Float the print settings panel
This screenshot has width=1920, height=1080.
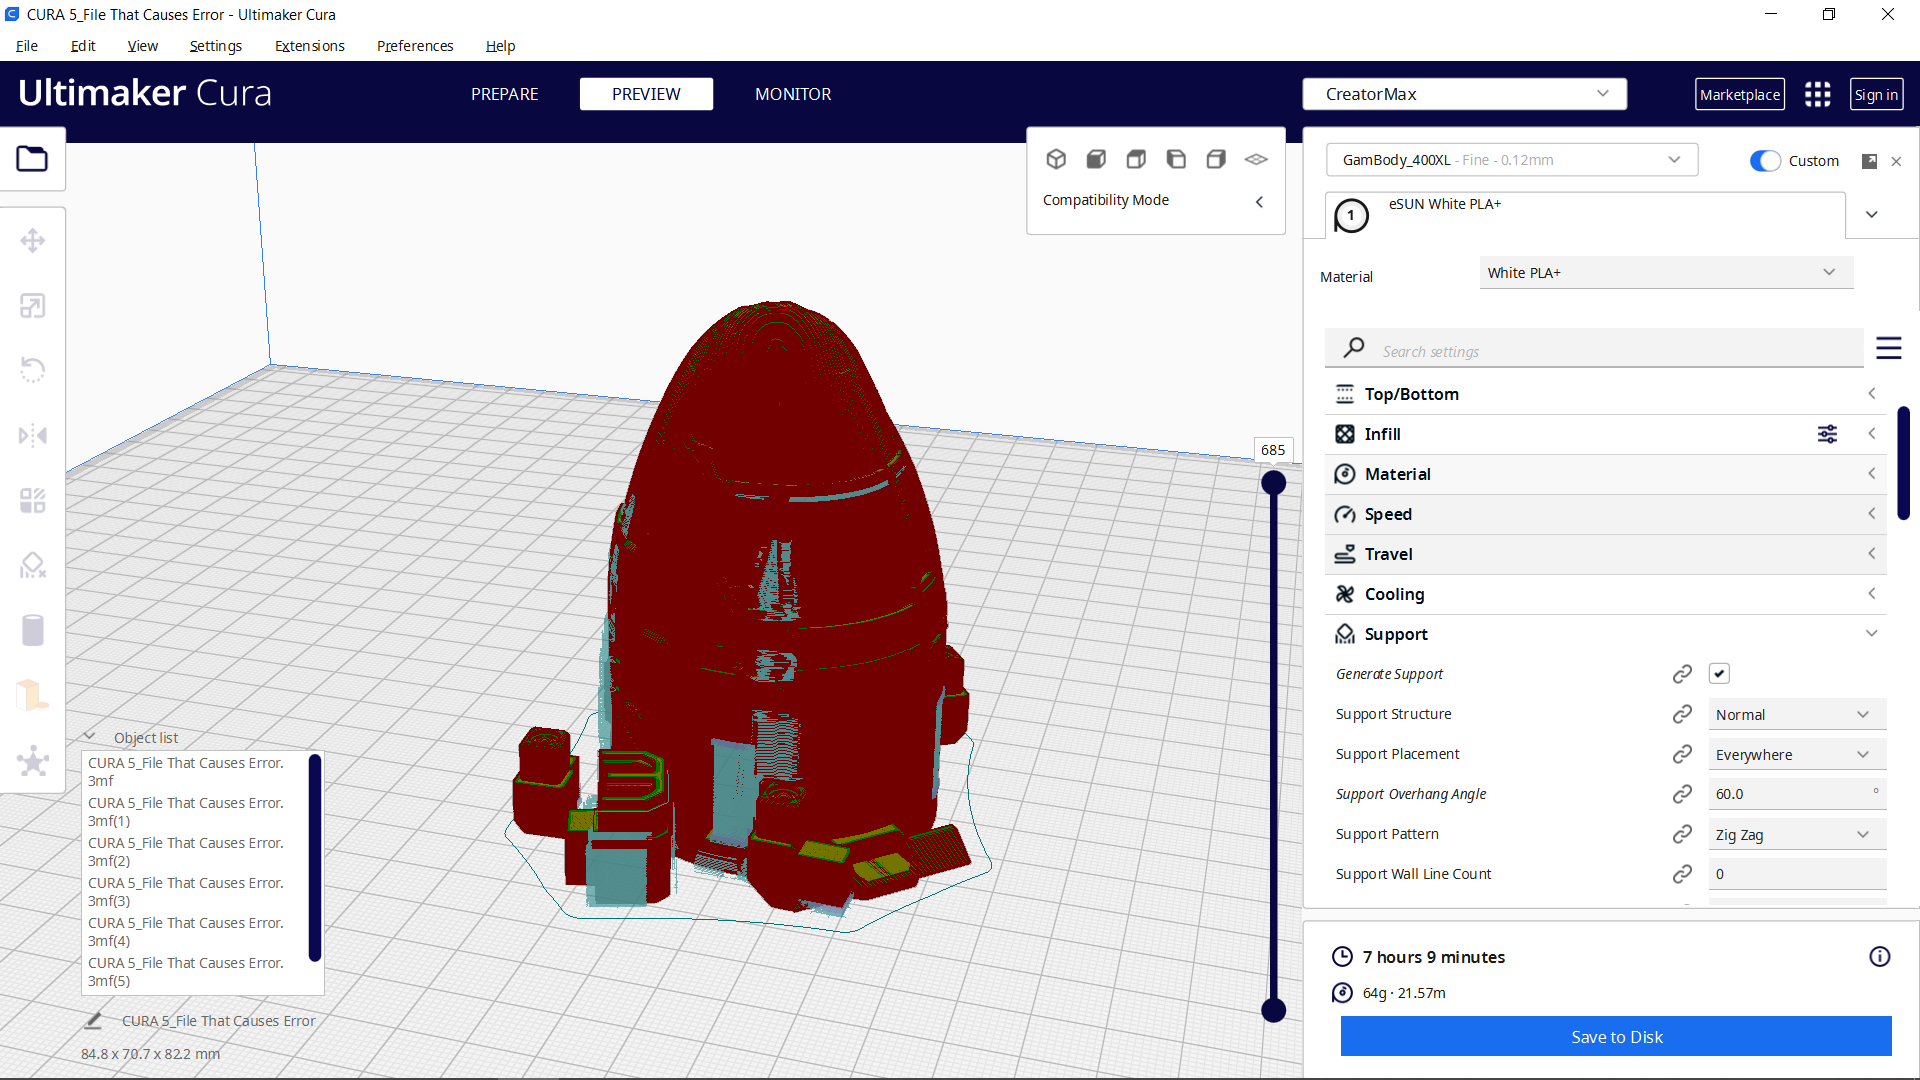point(1869,161)
